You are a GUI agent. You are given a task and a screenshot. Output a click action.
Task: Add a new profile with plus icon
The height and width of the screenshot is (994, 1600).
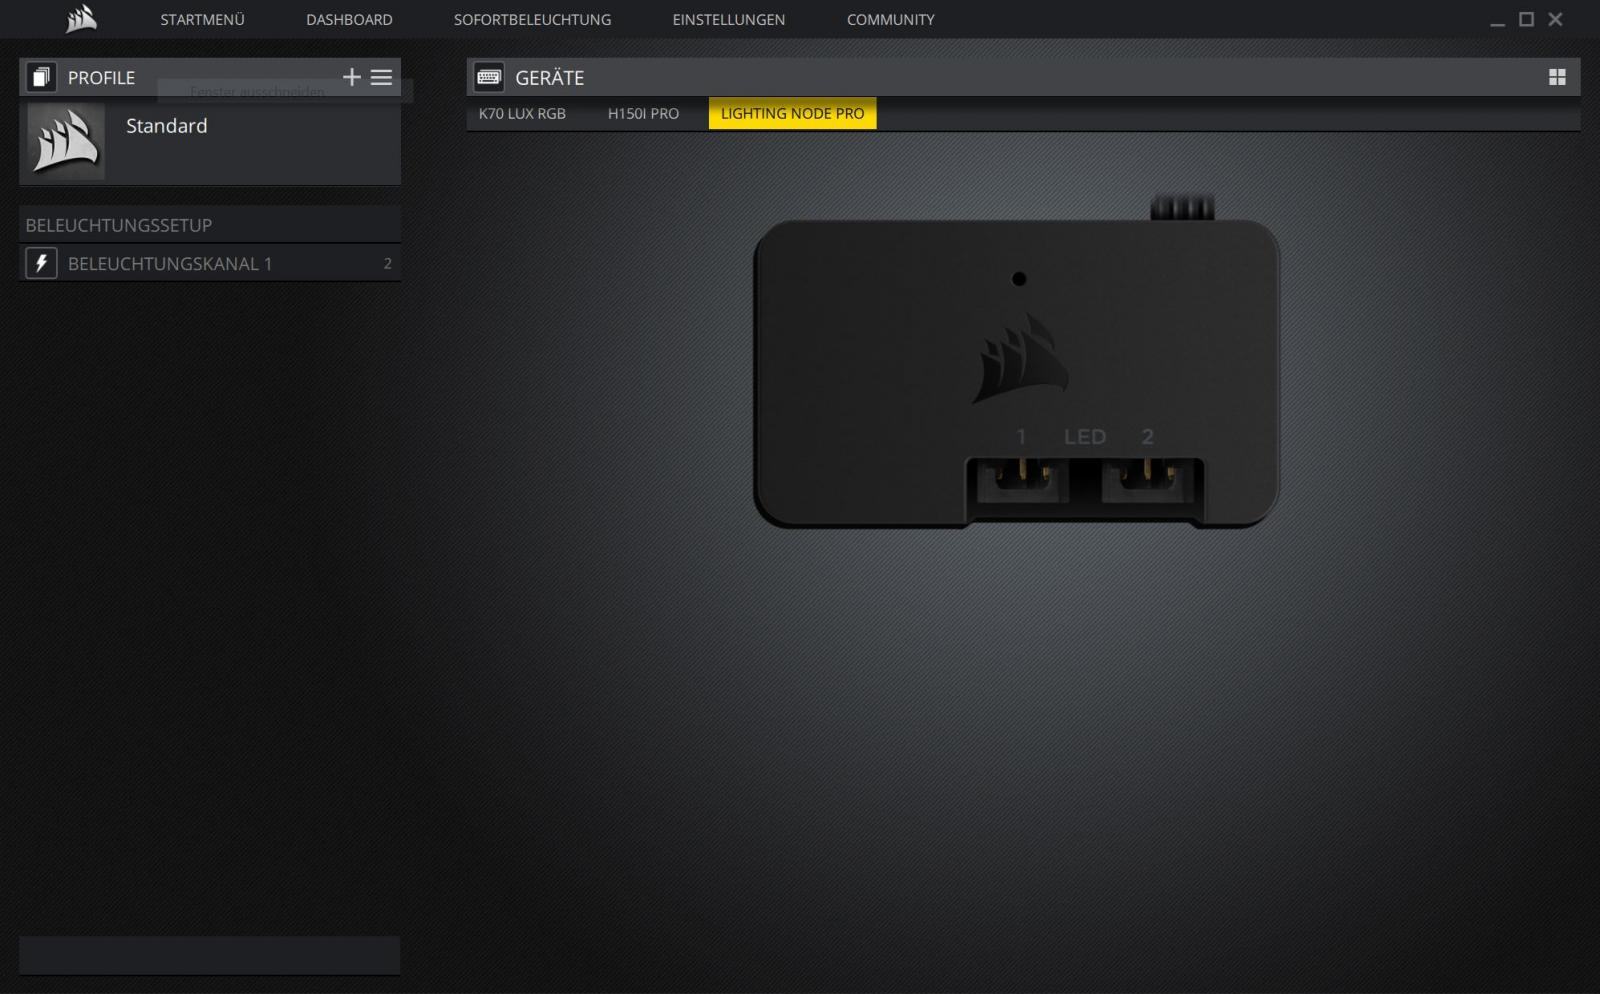pos(351,77)
